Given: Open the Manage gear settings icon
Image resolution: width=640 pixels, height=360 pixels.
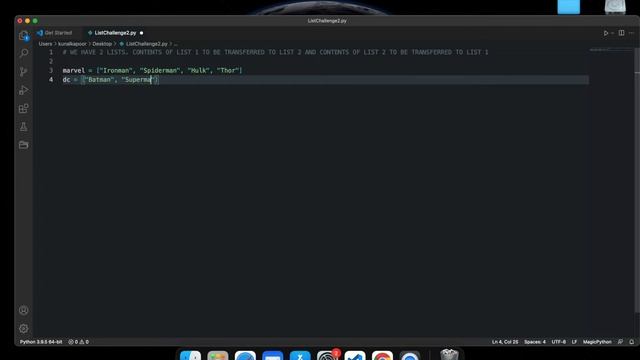Looking at the screenshot, I should tap(24, 328).
